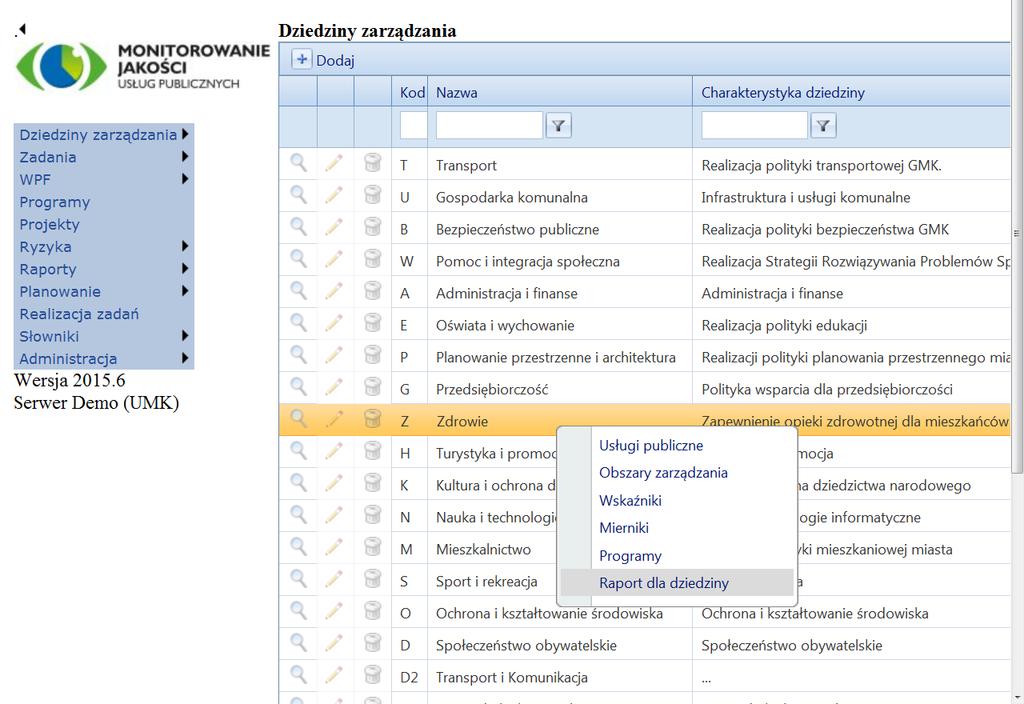View details of Gospodarka komunalna row

tap(298, 195)
